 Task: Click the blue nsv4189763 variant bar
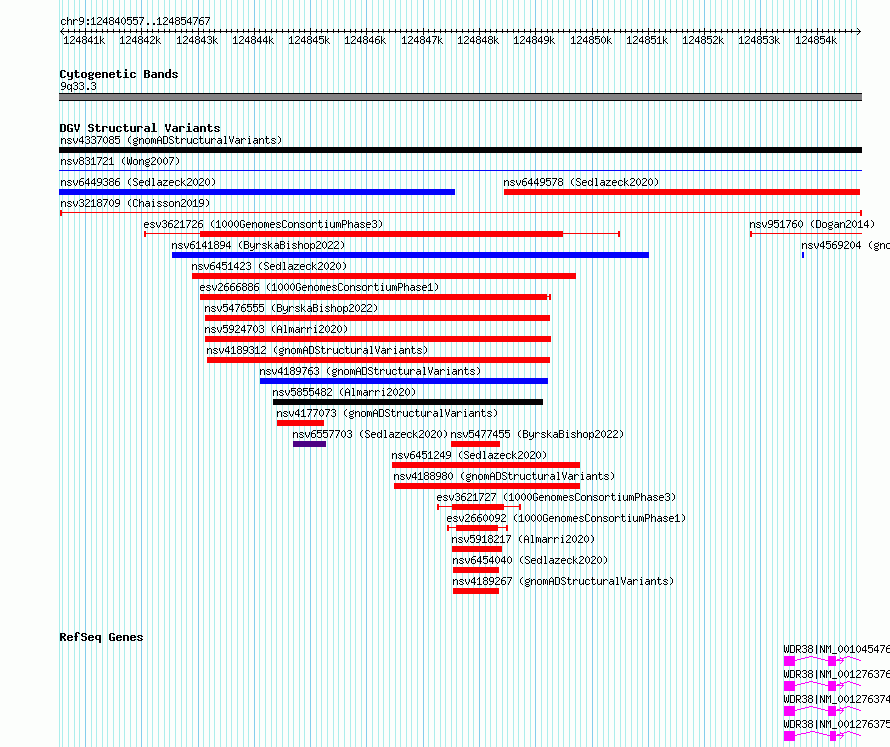point(404,381)
